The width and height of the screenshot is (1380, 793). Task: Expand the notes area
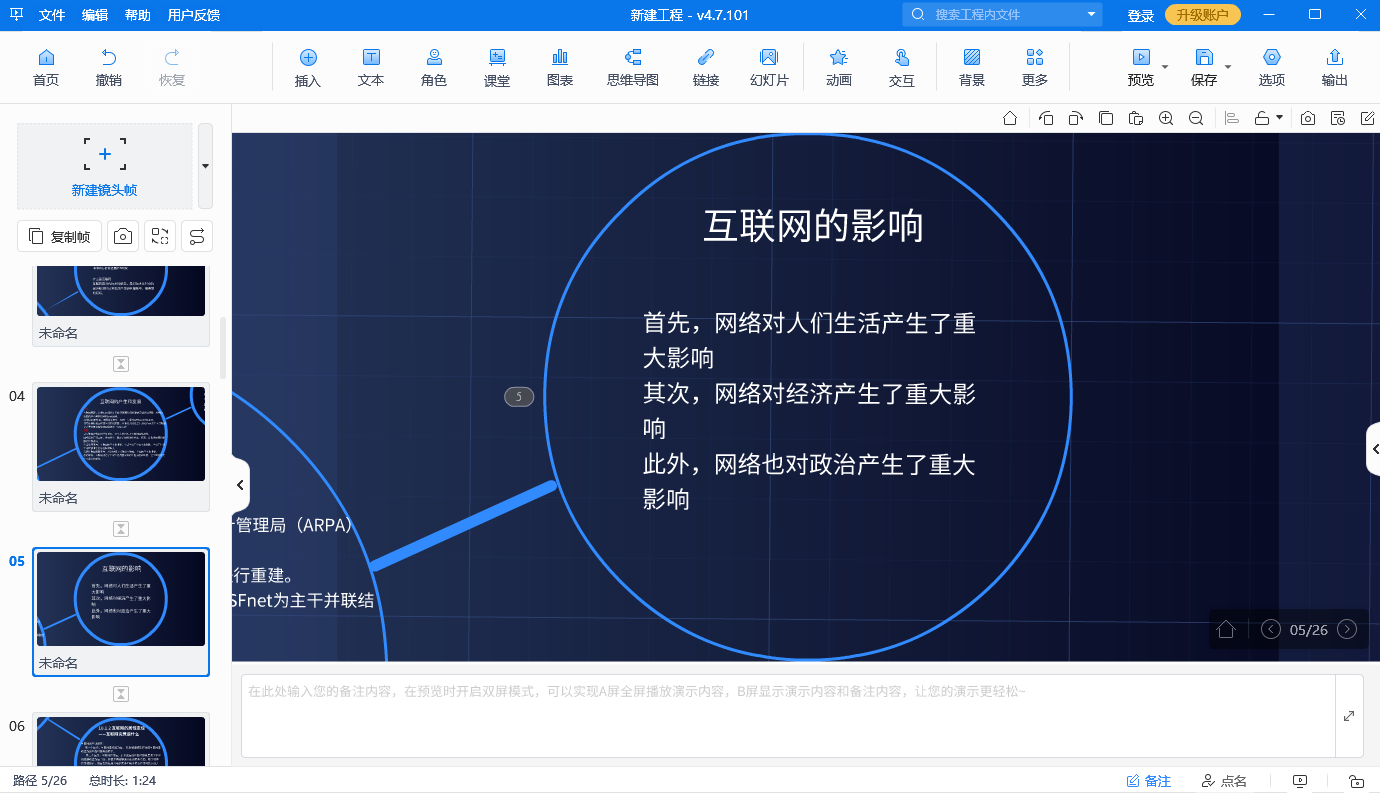(x=1349, y=716)
